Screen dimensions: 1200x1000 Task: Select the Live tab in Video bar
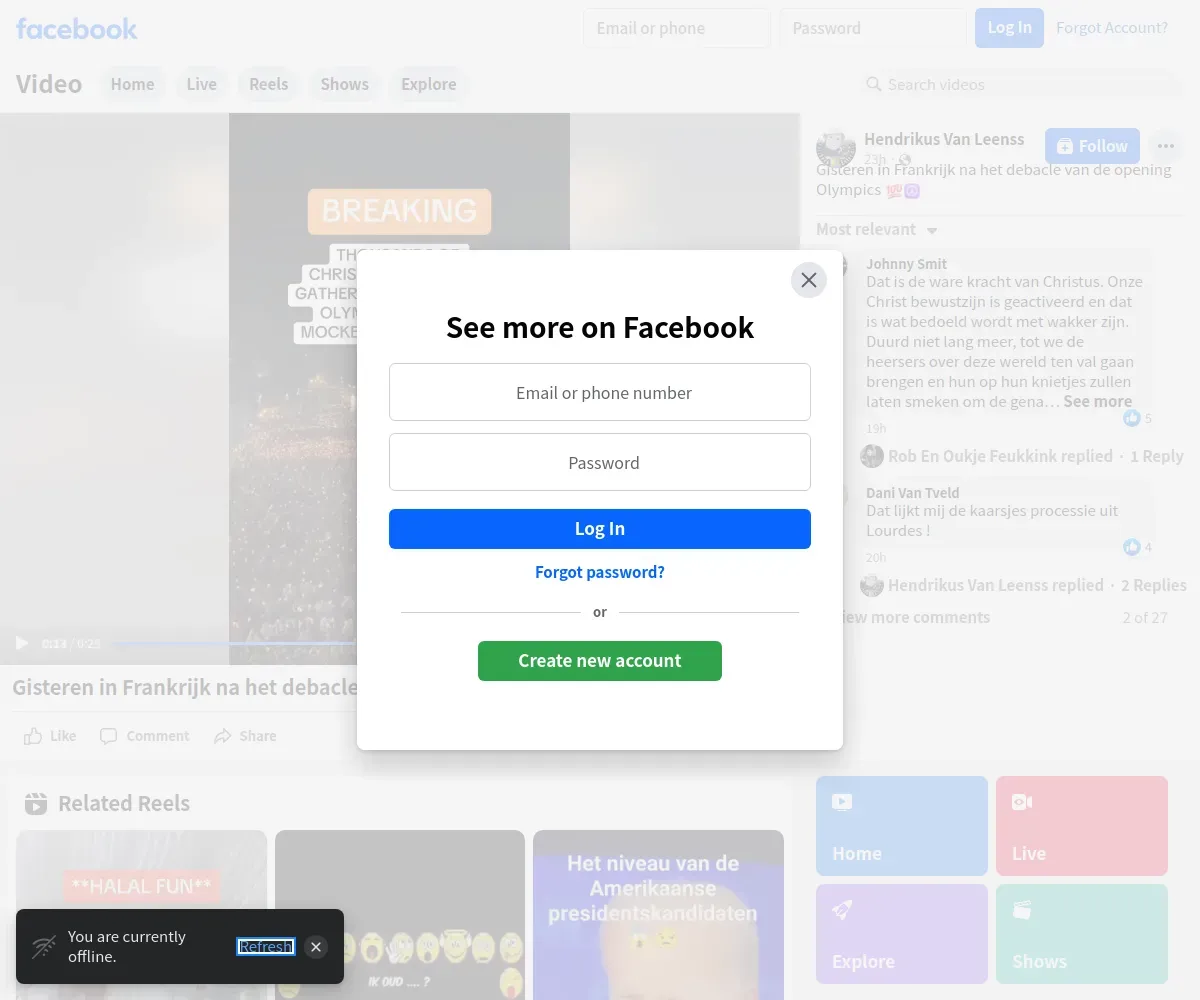coord(201,84)
